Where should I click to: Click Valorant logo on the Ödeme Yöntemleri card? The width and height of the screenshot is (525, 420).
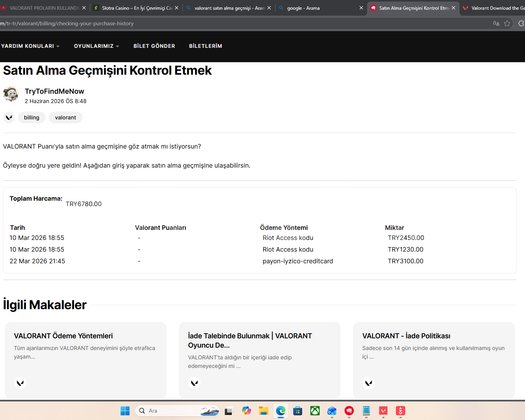[x=20, y=383]
